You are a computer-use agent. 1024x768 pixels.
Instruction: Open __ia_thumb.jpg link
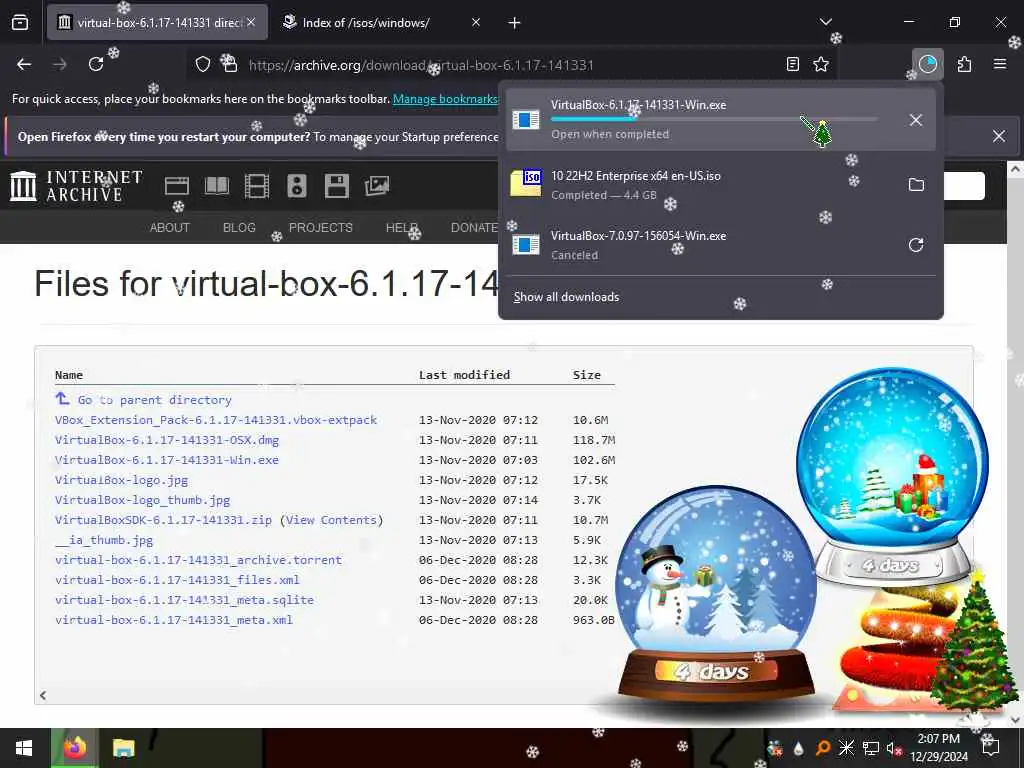click(x=104, y=540)
